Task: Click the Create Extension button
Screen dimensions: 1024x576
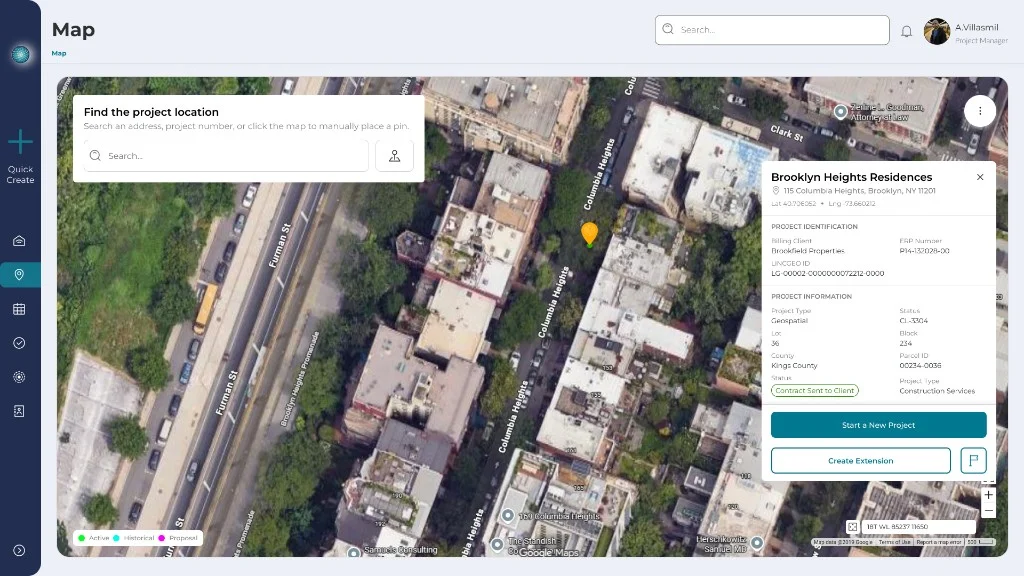Action: (x=861, y=460)
